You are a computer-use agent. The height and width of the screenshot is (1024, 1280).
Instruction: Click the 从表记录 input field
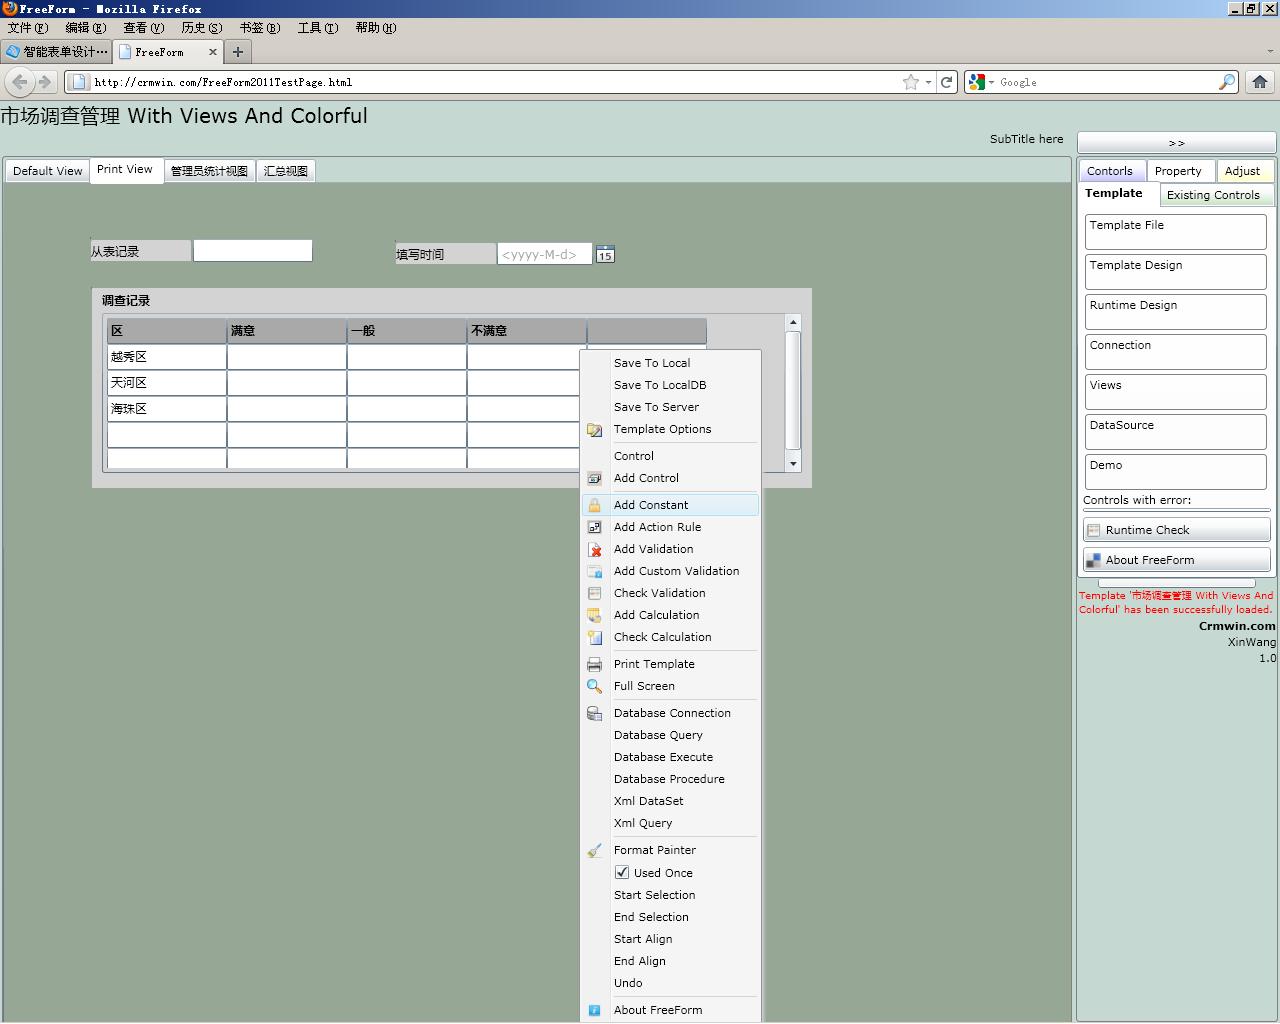[253, 251]
